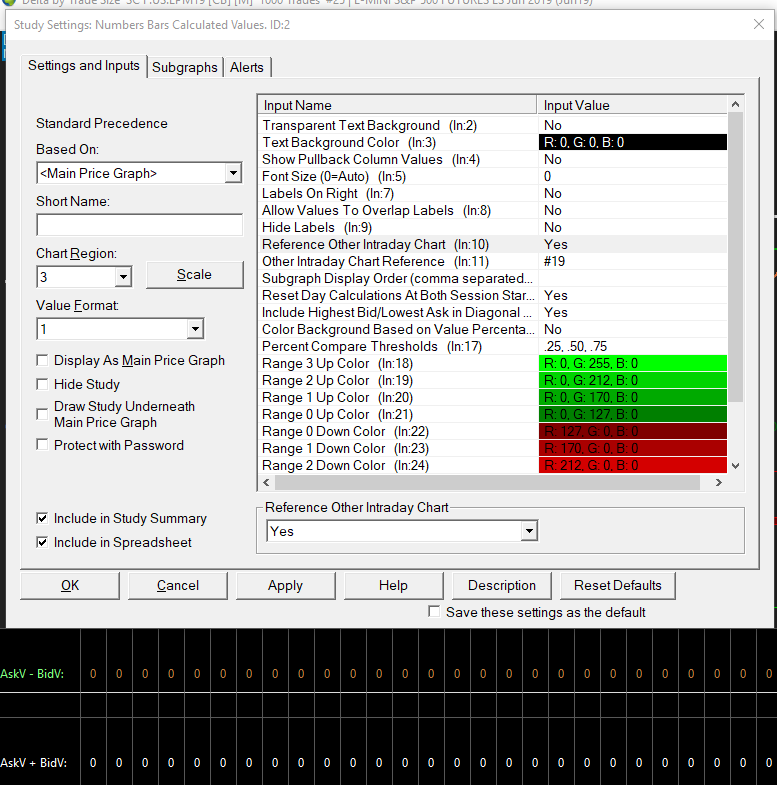Pick the Text Background Color black swatch
This screenshot has width=777, height=785.
pos(632,142)
